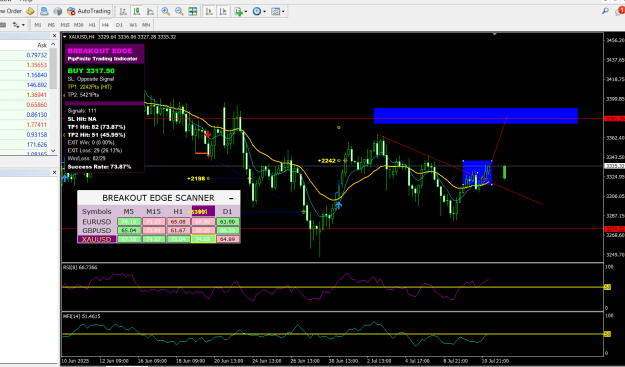625x367 pixels.
Task: Switch chart to bar chart style
Action: [123, 12]
